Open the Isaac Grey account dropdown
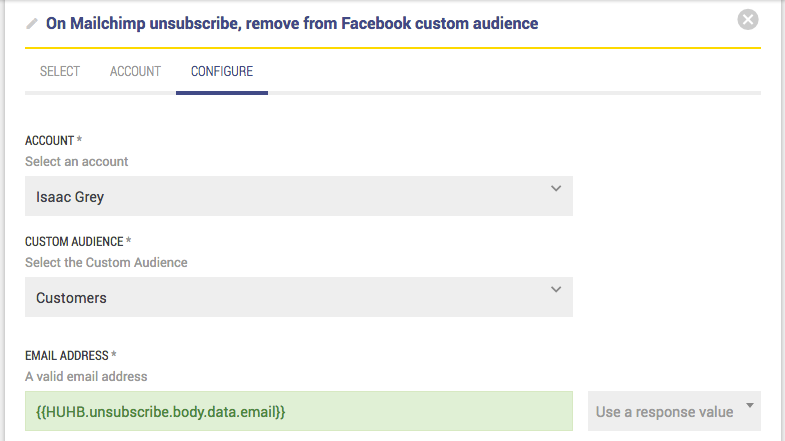The height and width of the screenshot is (441, 785). [x=298, y=196]
